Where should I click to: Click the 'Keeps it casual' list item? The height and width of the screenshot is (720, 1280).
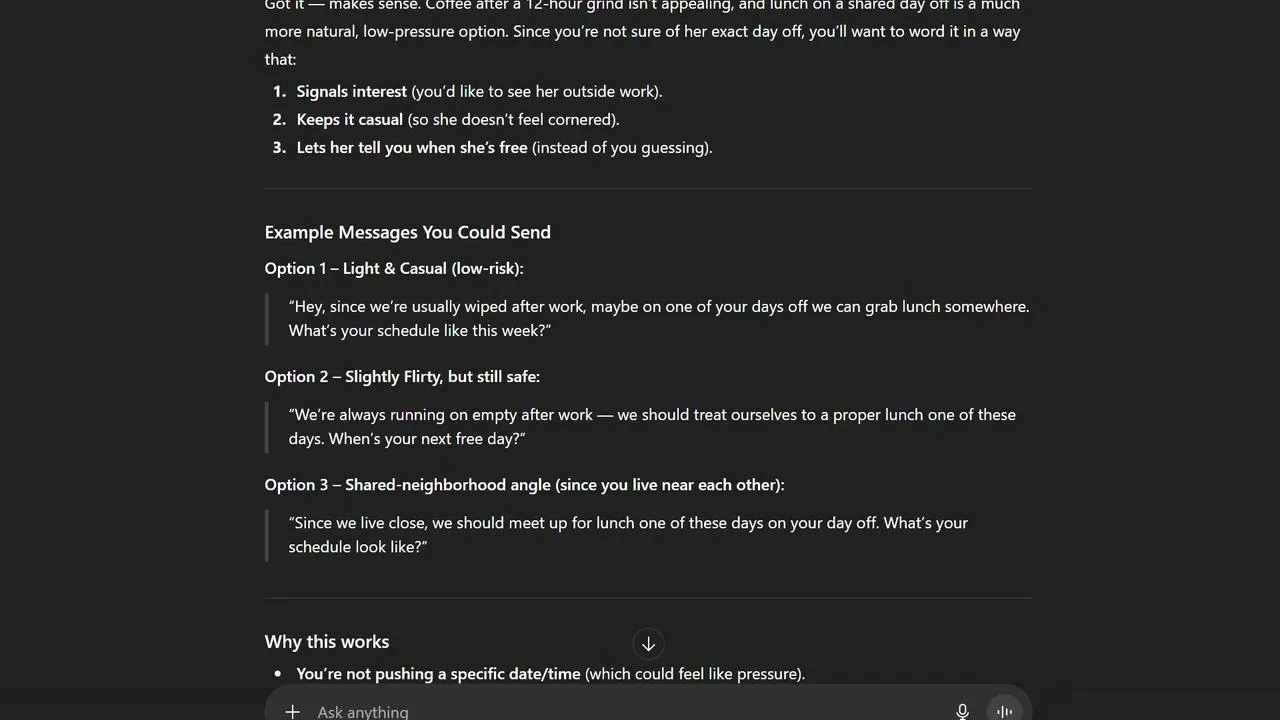pyautogui.click(x=457, y=119)
